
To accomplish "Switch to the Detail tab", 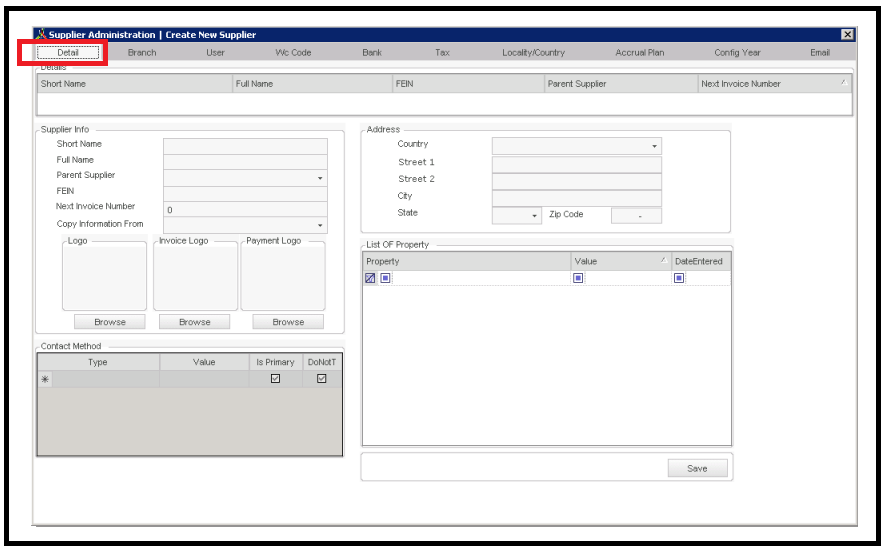I will pyautogui.click(x=68, y=52).
